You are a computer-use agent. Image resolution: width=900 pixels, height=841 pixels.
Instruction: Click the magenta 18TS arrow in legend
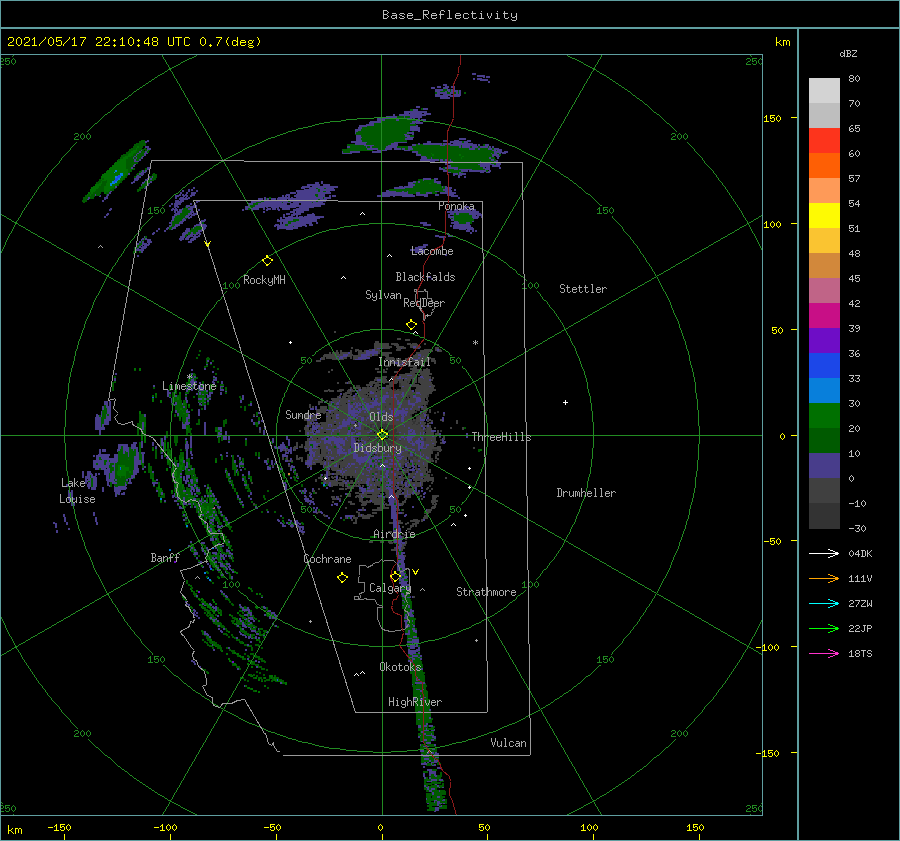pos(824,653)
